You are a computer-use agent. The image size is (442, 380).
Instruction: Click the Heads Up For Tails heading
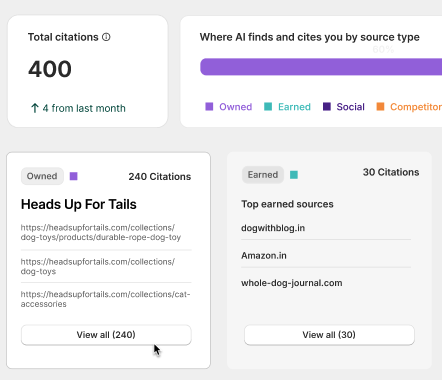(79, 204)
